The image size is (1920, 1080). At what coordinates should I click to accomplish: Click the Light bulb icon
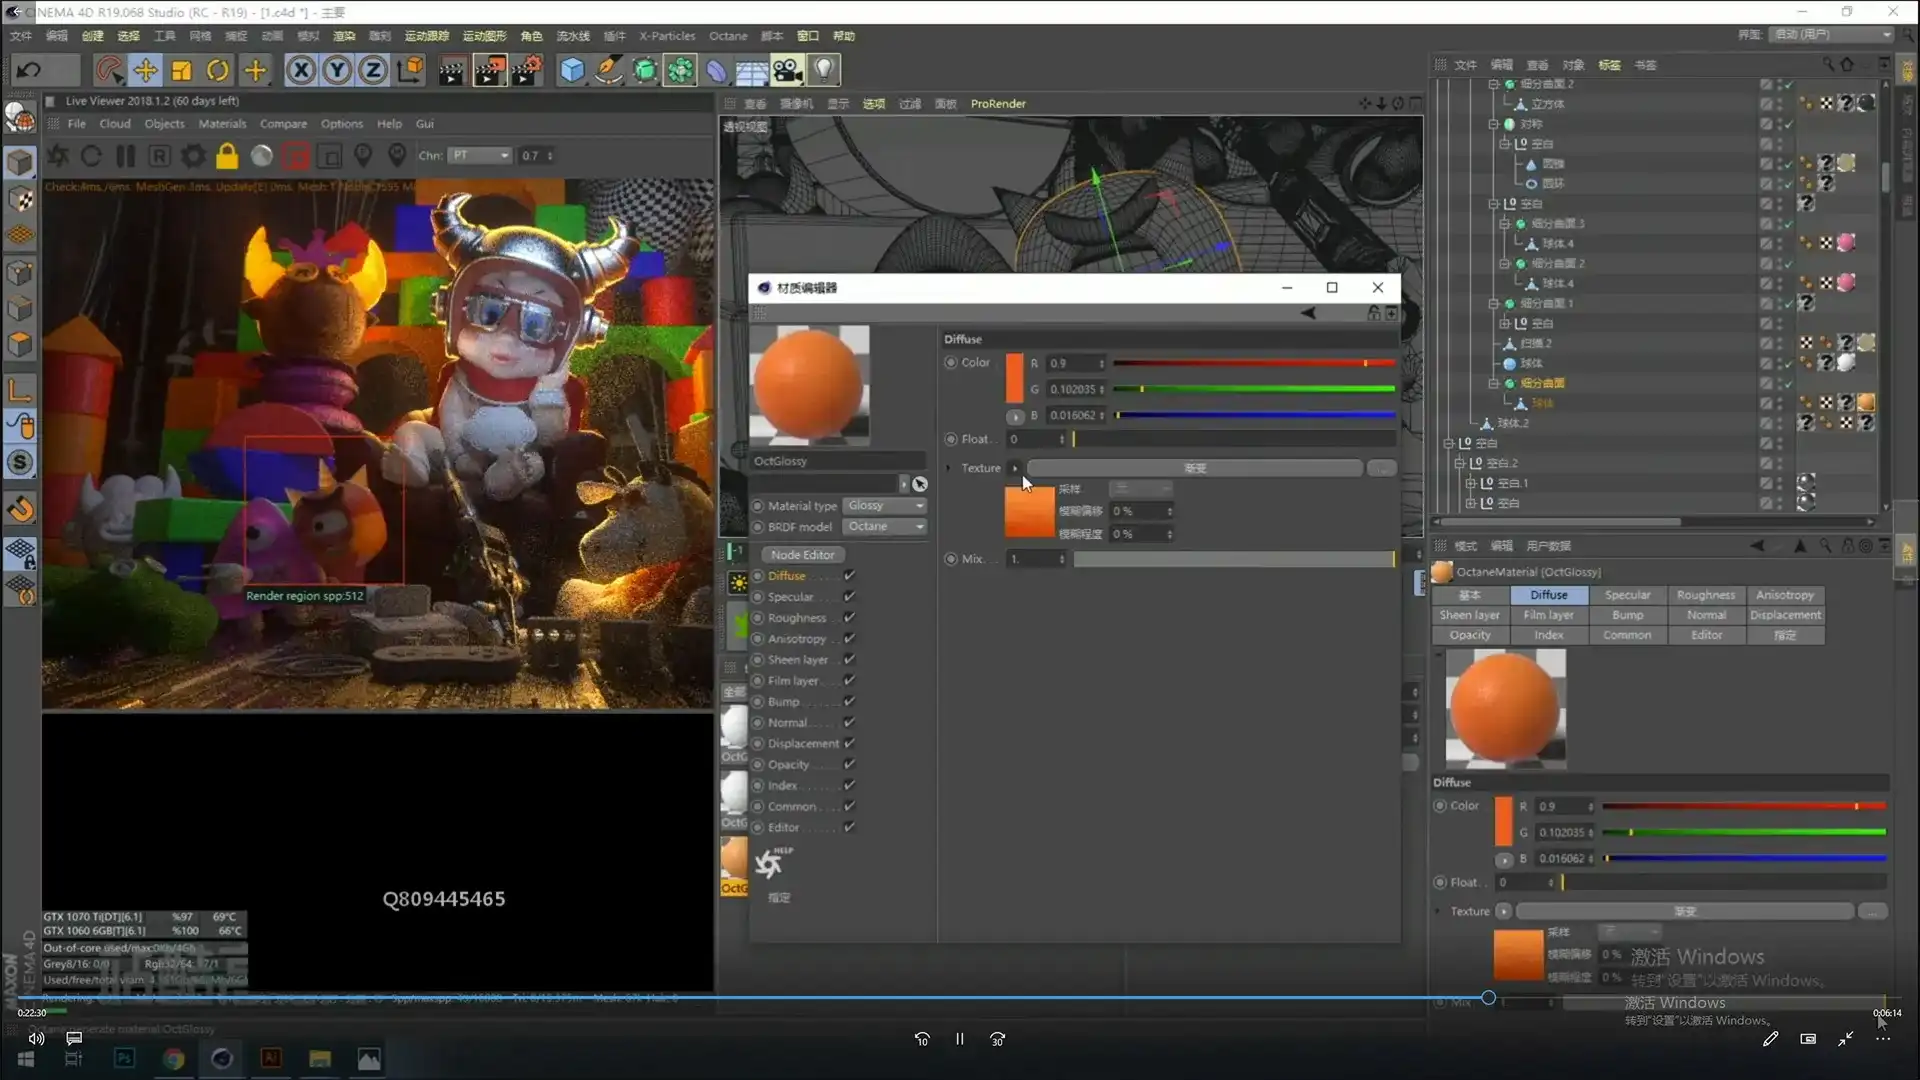[824, 70]
